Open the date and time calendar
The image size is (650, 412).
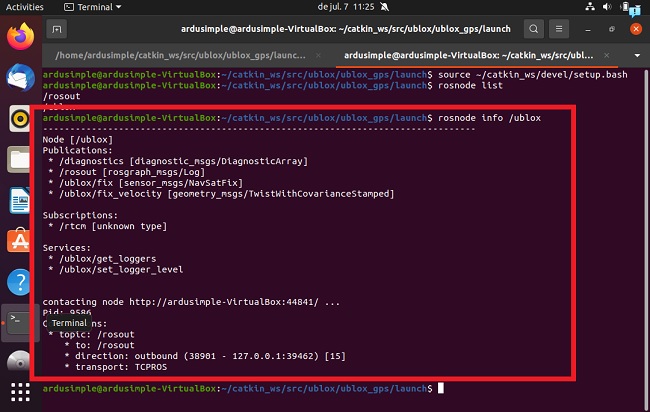(324, 7)
